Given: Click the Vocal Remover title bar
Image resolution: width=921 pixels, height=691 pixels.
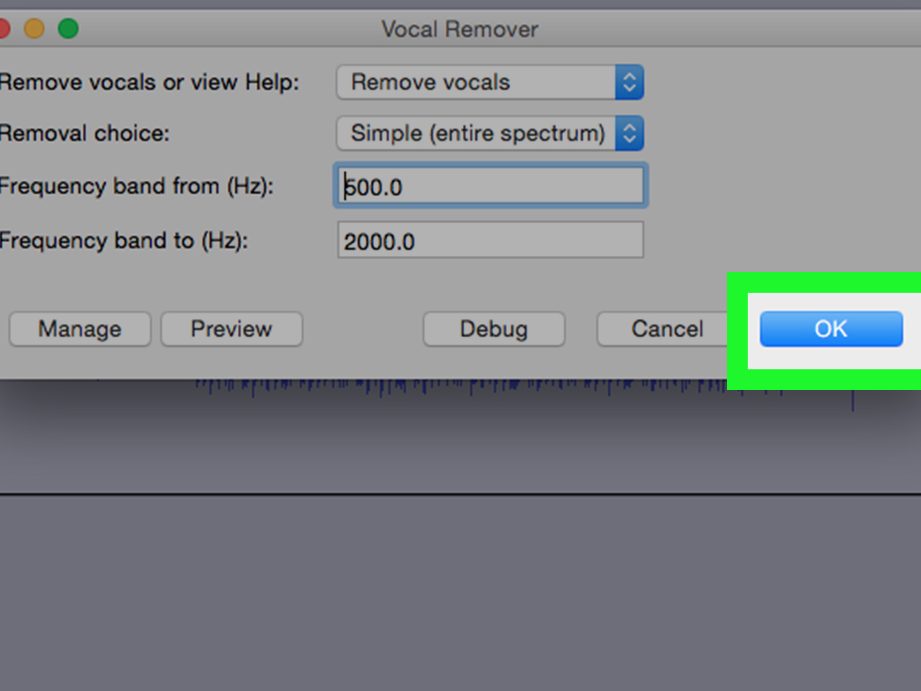Looking at the screenshot, I should click(459, 29).
